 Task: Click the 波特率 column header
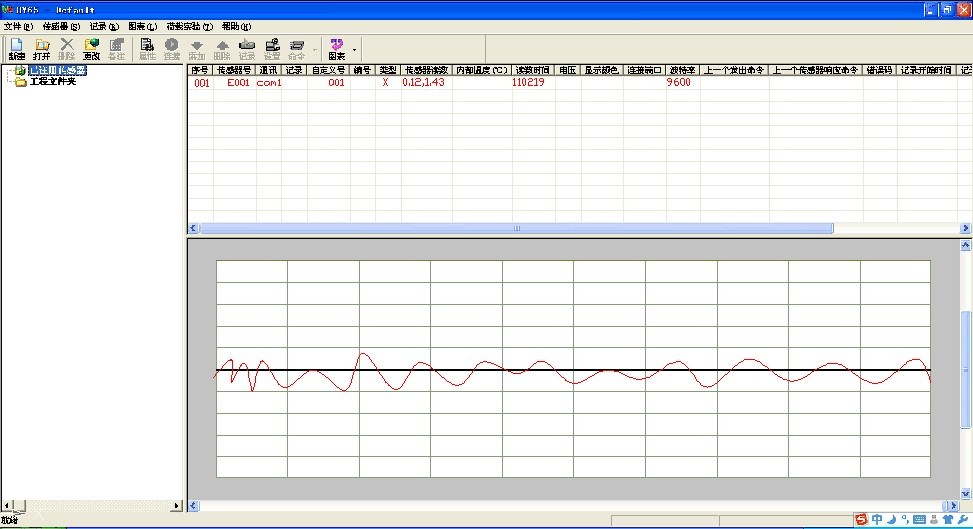(x=683, y=70)
